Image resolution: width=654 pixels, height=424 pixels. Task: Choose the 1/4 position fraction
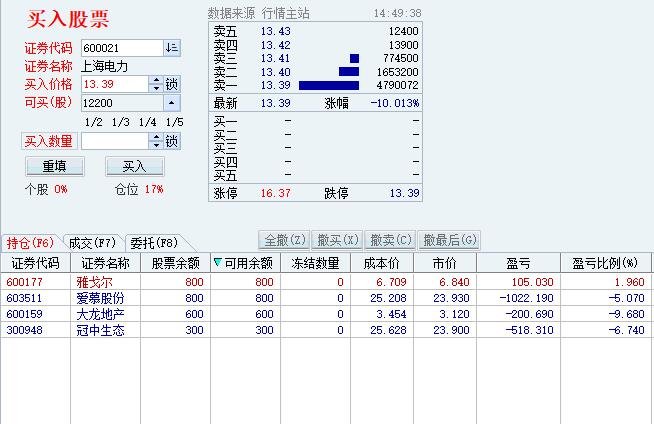[148, 122]
